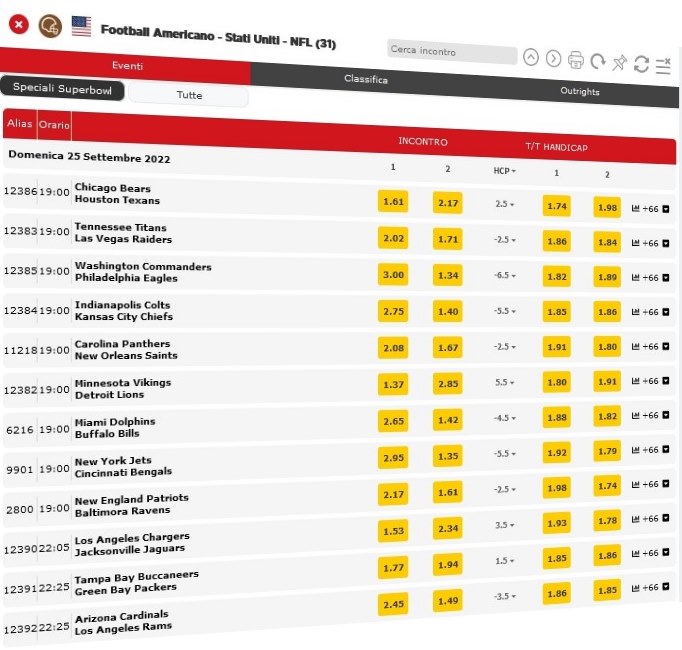Screen dimensions: 682x650
Task: Open handicap -3.5 dropdown for Arizona Cardinals
Action: coord(505,596)
